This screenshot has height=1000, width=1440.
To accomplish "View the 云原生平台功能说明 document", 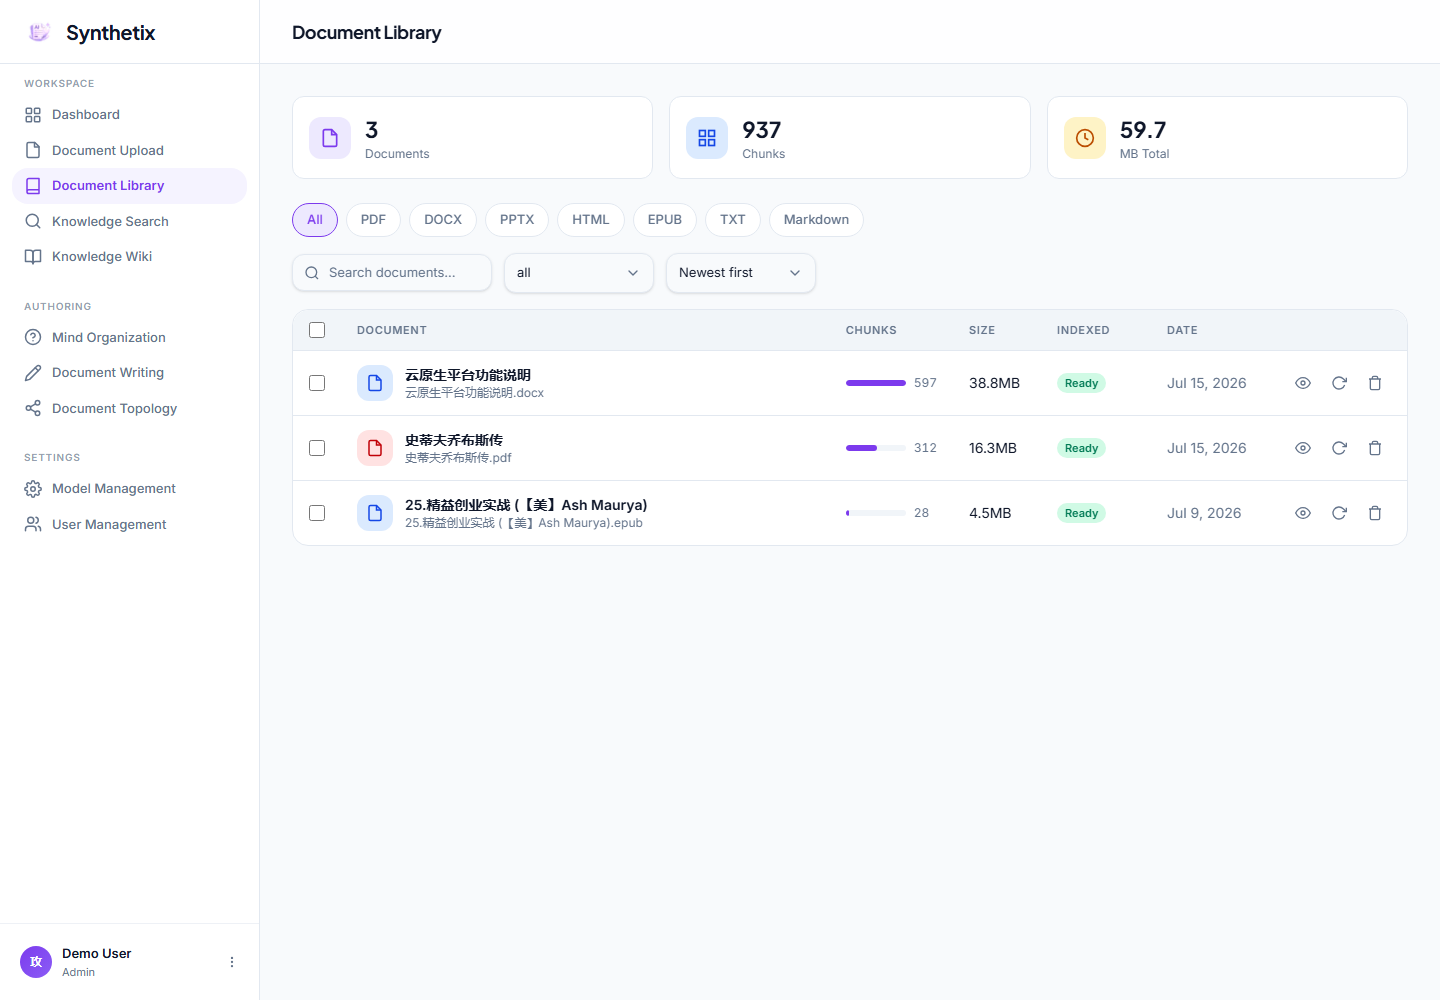I will pyautogui.click(x=1303, y=383).
